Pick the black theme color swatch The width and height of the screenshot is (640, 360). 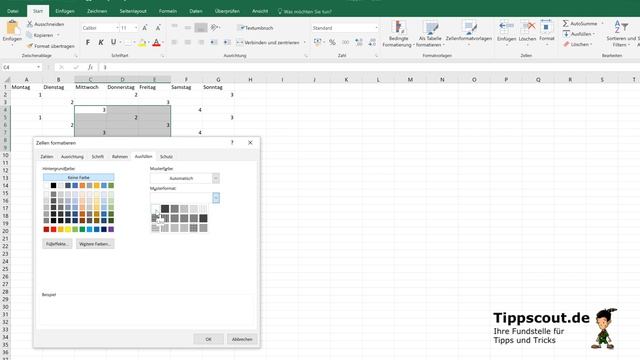[53, 186]
